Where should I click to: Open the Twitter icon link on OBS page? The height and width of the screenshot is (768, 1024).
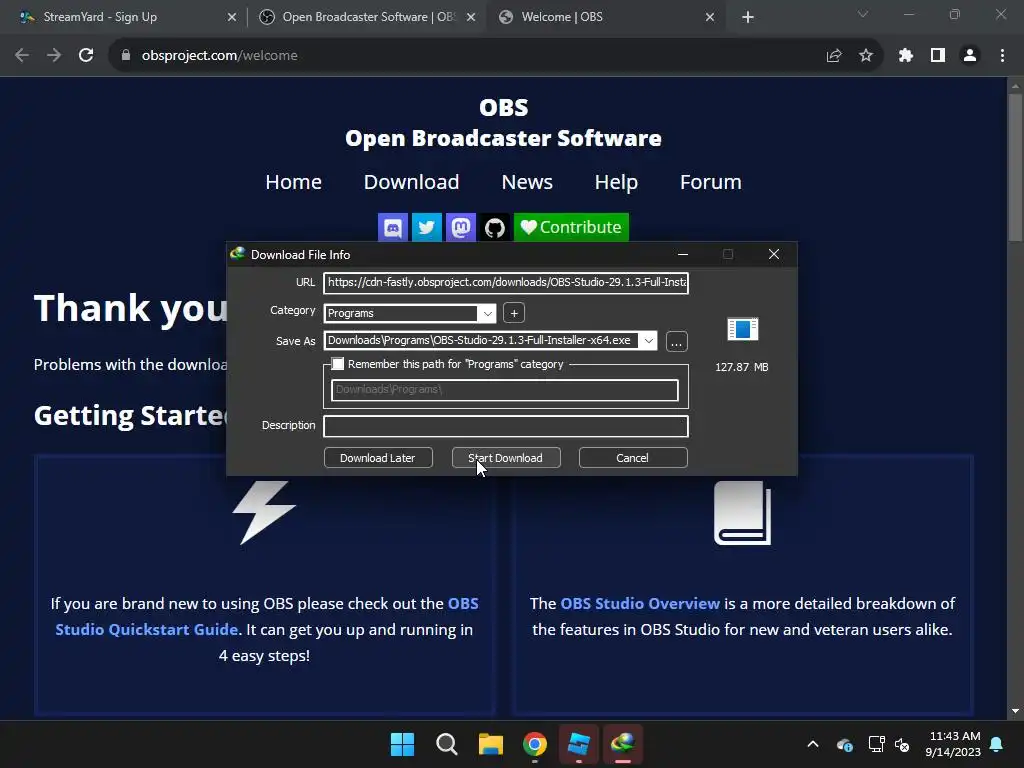click(426, 227)
